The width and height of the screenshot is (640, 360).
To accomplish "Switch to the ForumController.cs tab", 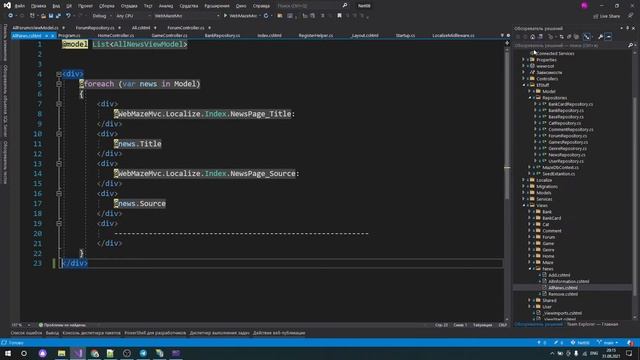I will (186, 28).
